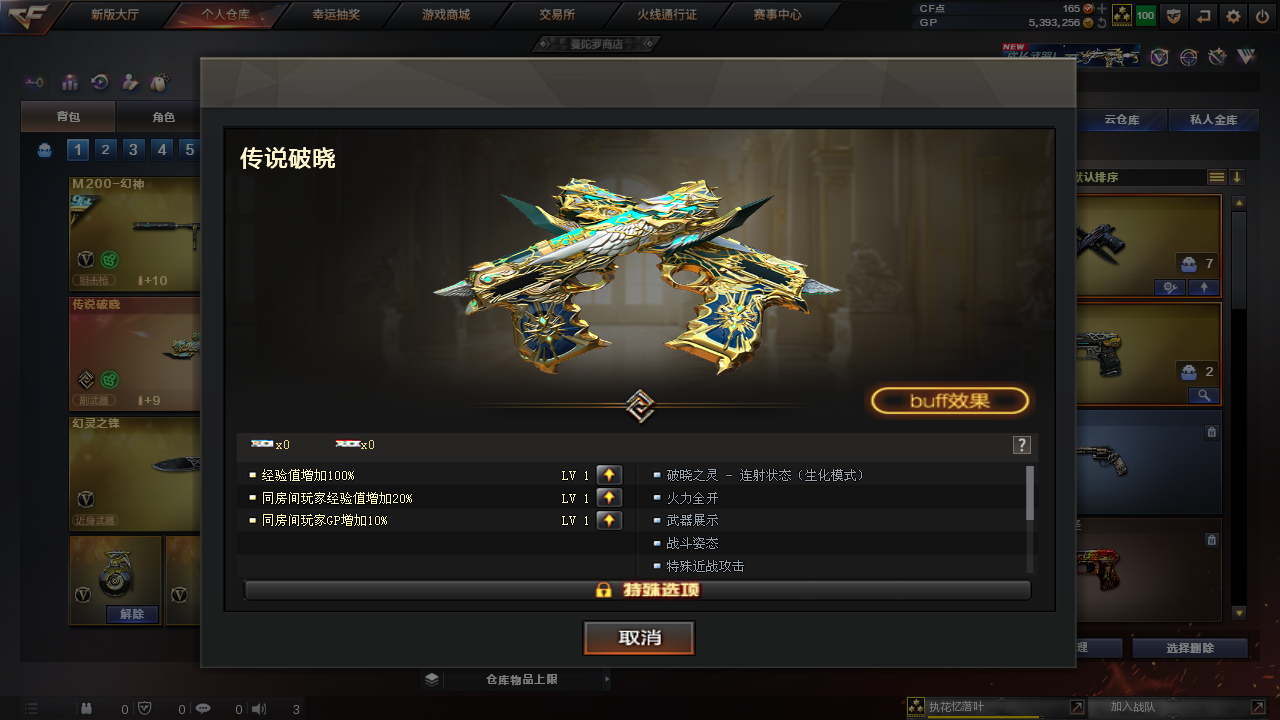Click the buff效果 button
This screenshot has height=720, width=1280.
point(949,401)
